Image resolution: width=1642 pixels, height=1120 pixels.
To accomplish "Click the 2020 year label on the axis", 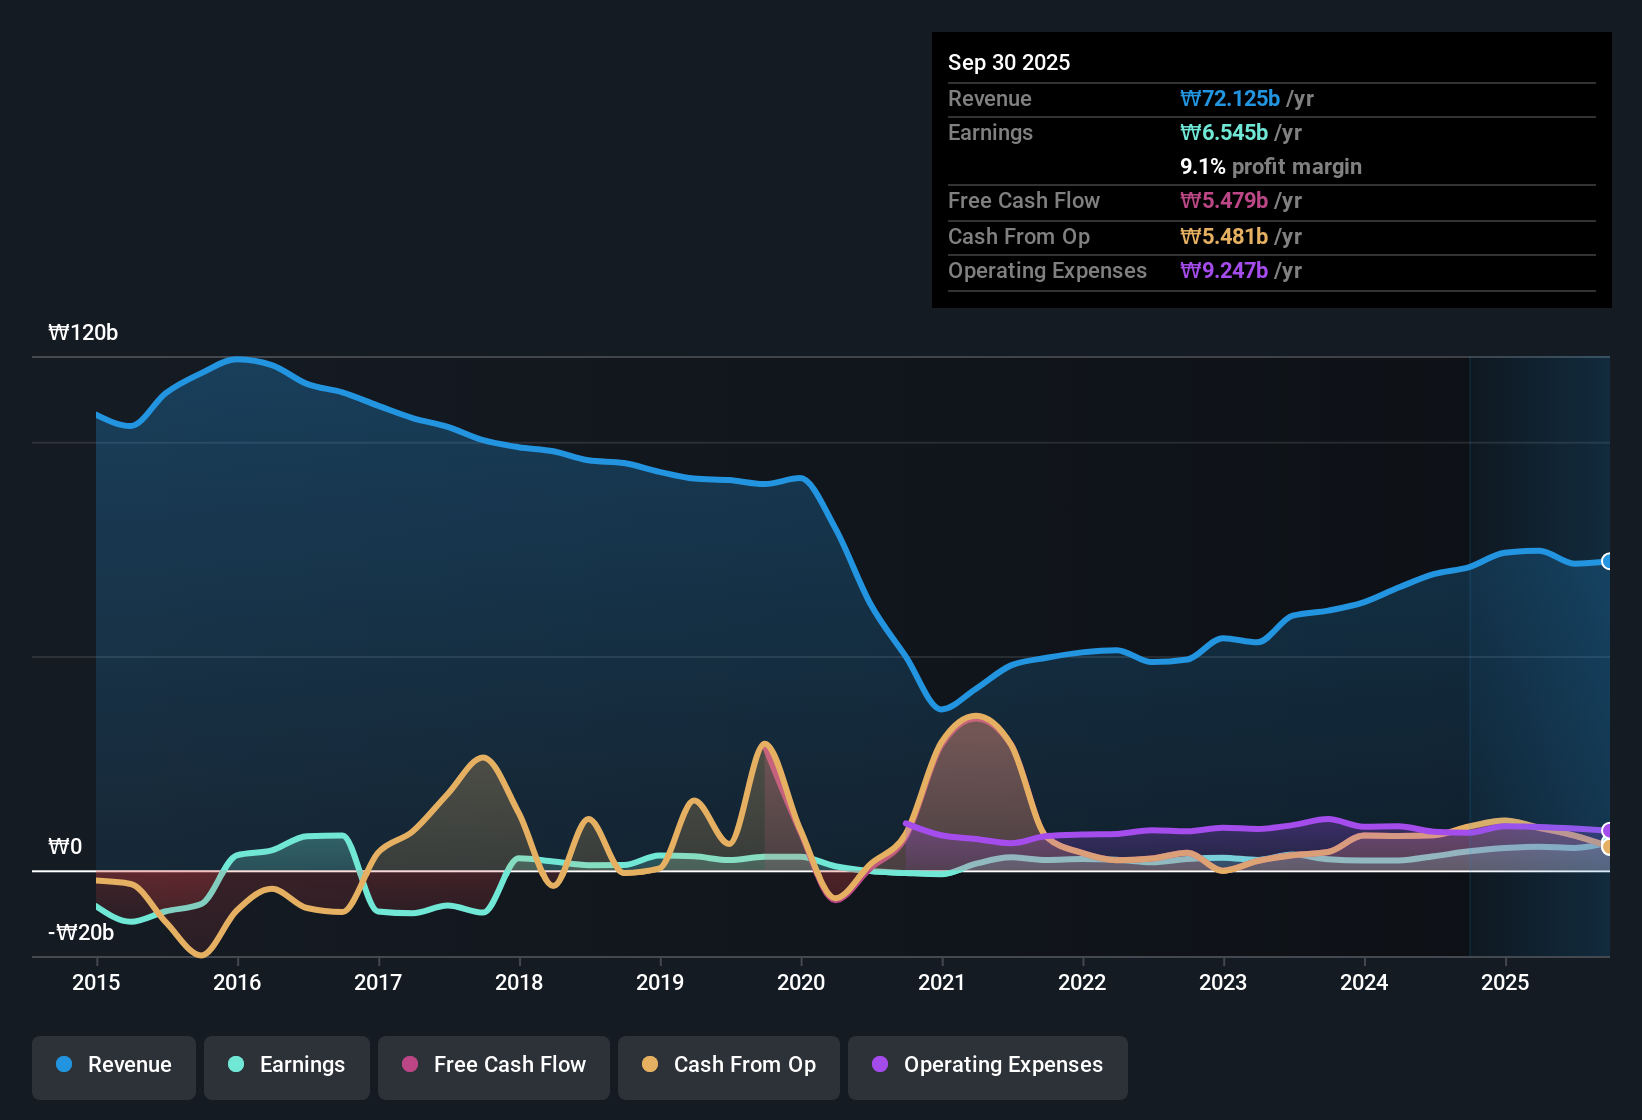I will click(x=801, y=983).
